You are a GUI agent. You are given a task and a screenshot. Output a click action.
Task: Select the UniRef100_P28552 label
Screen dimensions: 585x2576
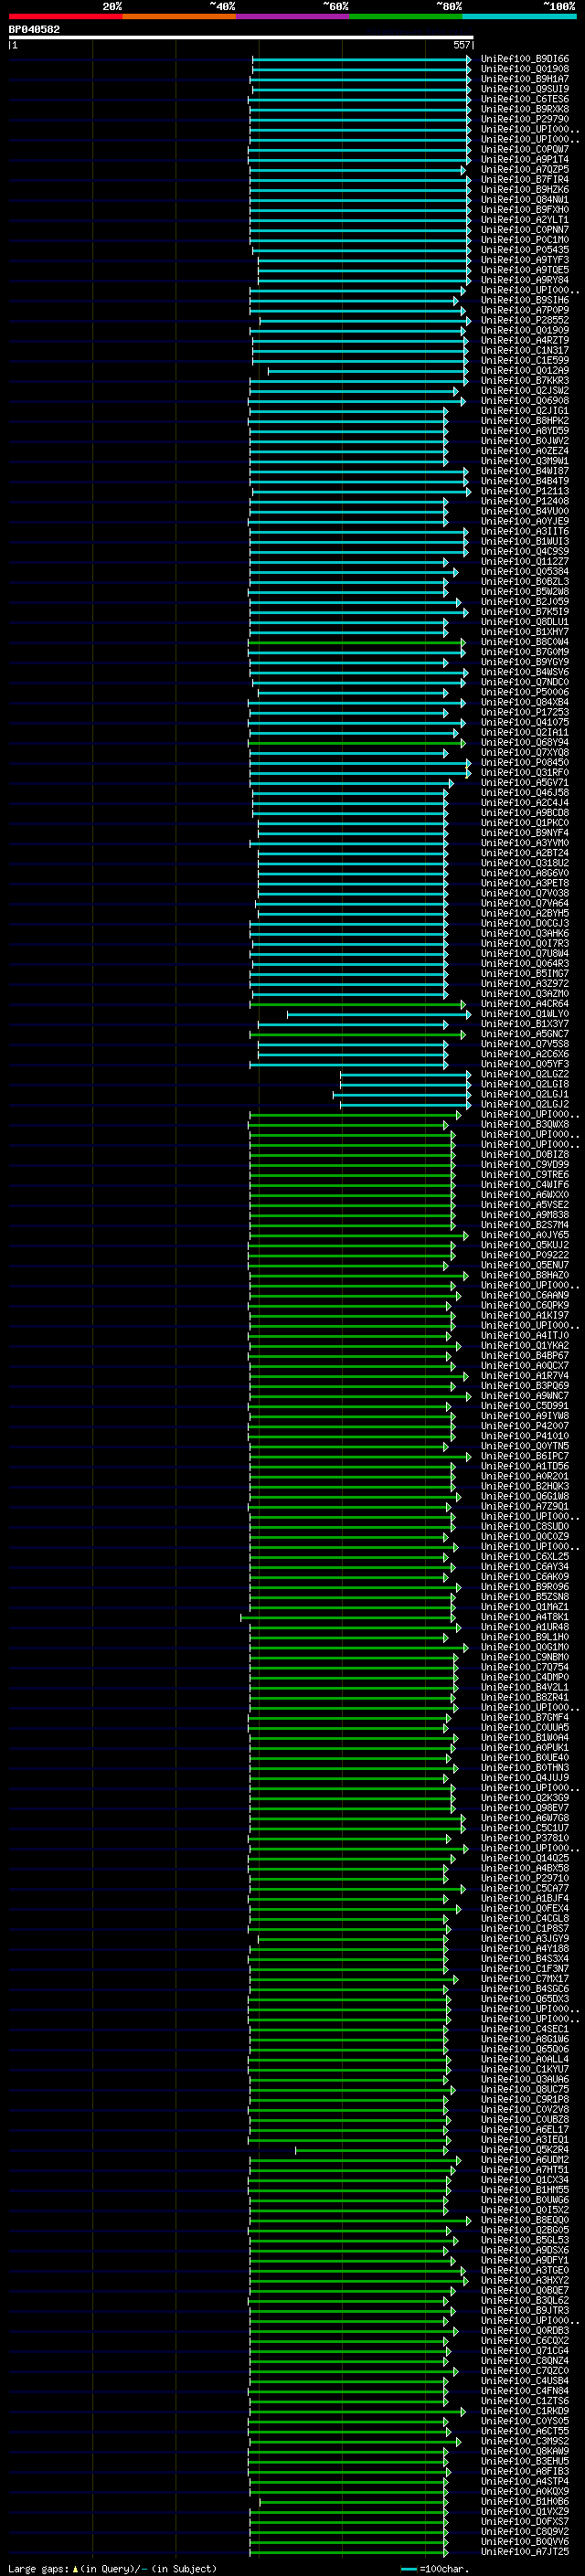pos(525,320)
